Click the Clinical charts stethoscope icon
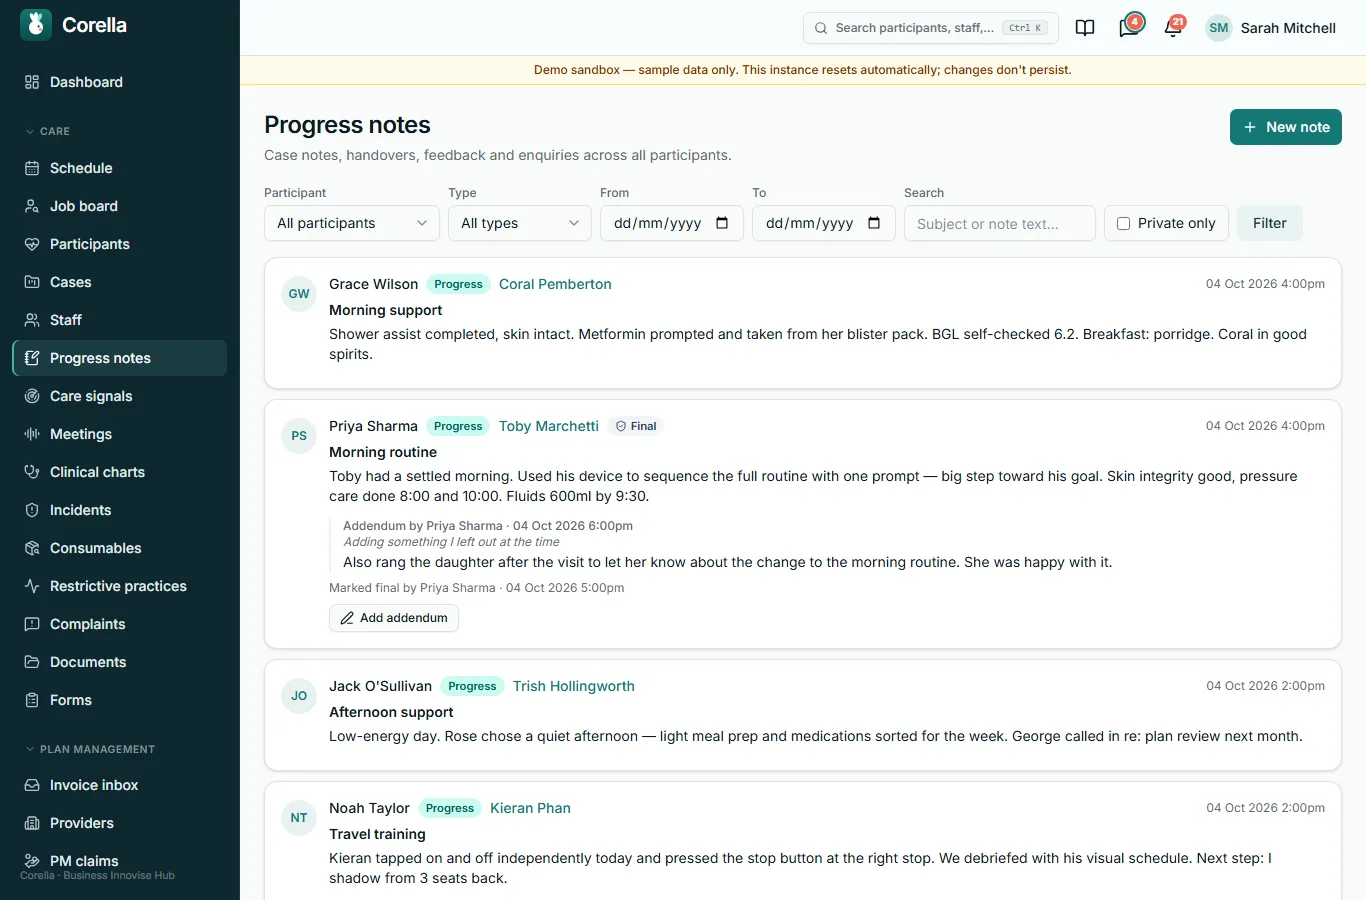The image size is (1366, 900). [x=32, y=472]
